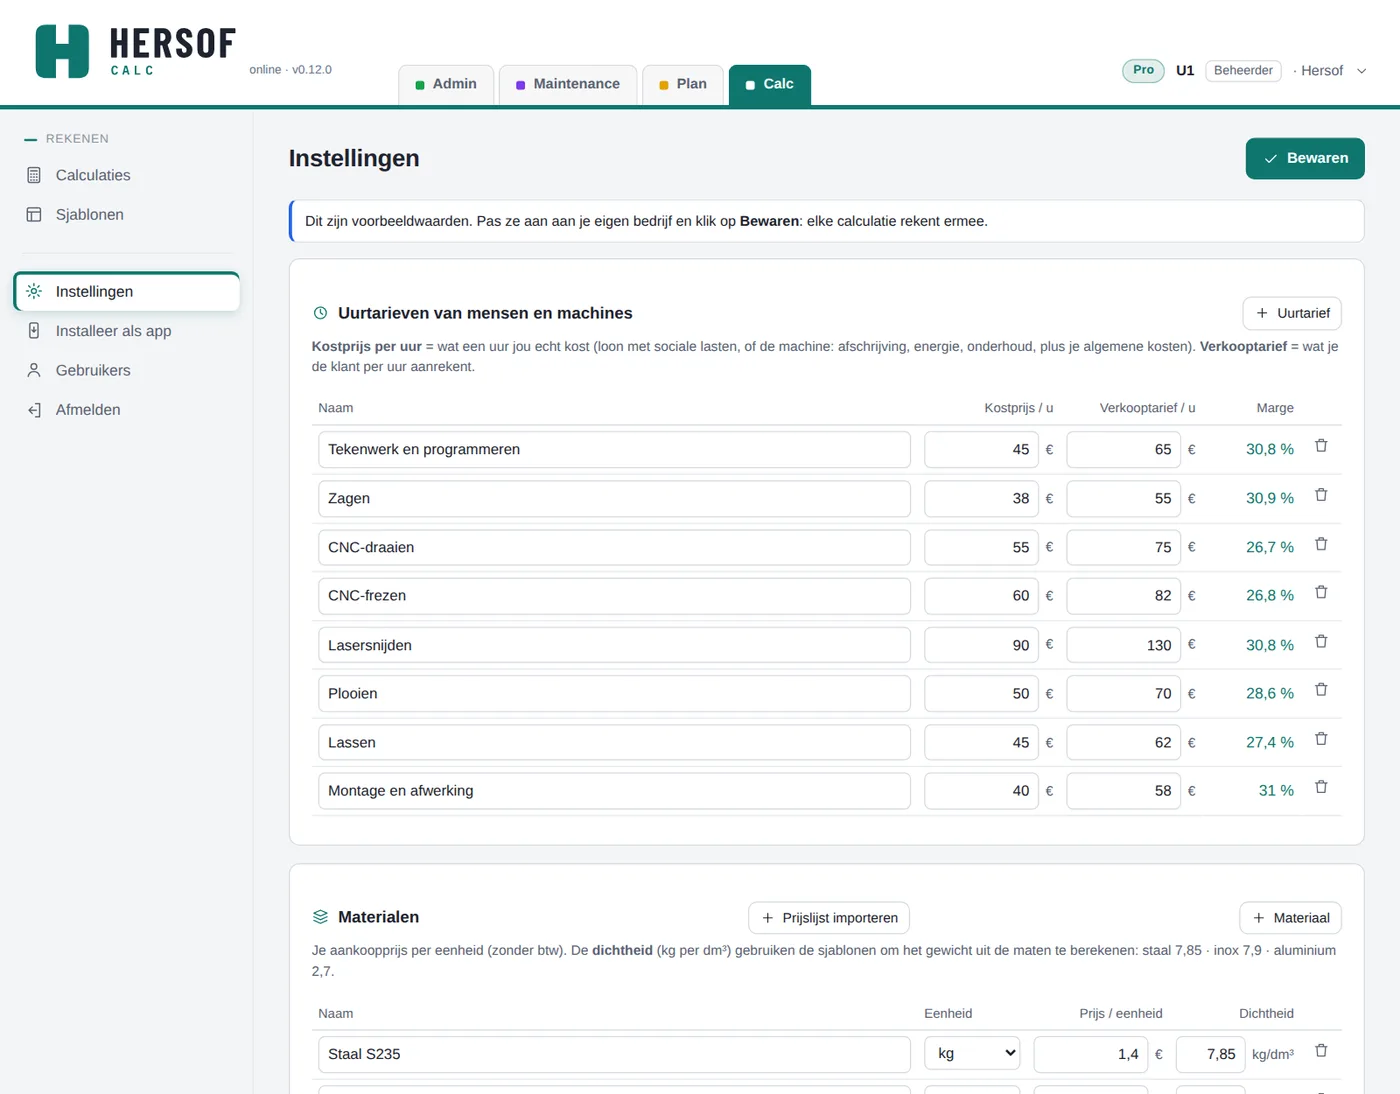Expand the Hersof account menu chevron
The width and height of the screenshot is (1400, 1094).
(1361, 71)
